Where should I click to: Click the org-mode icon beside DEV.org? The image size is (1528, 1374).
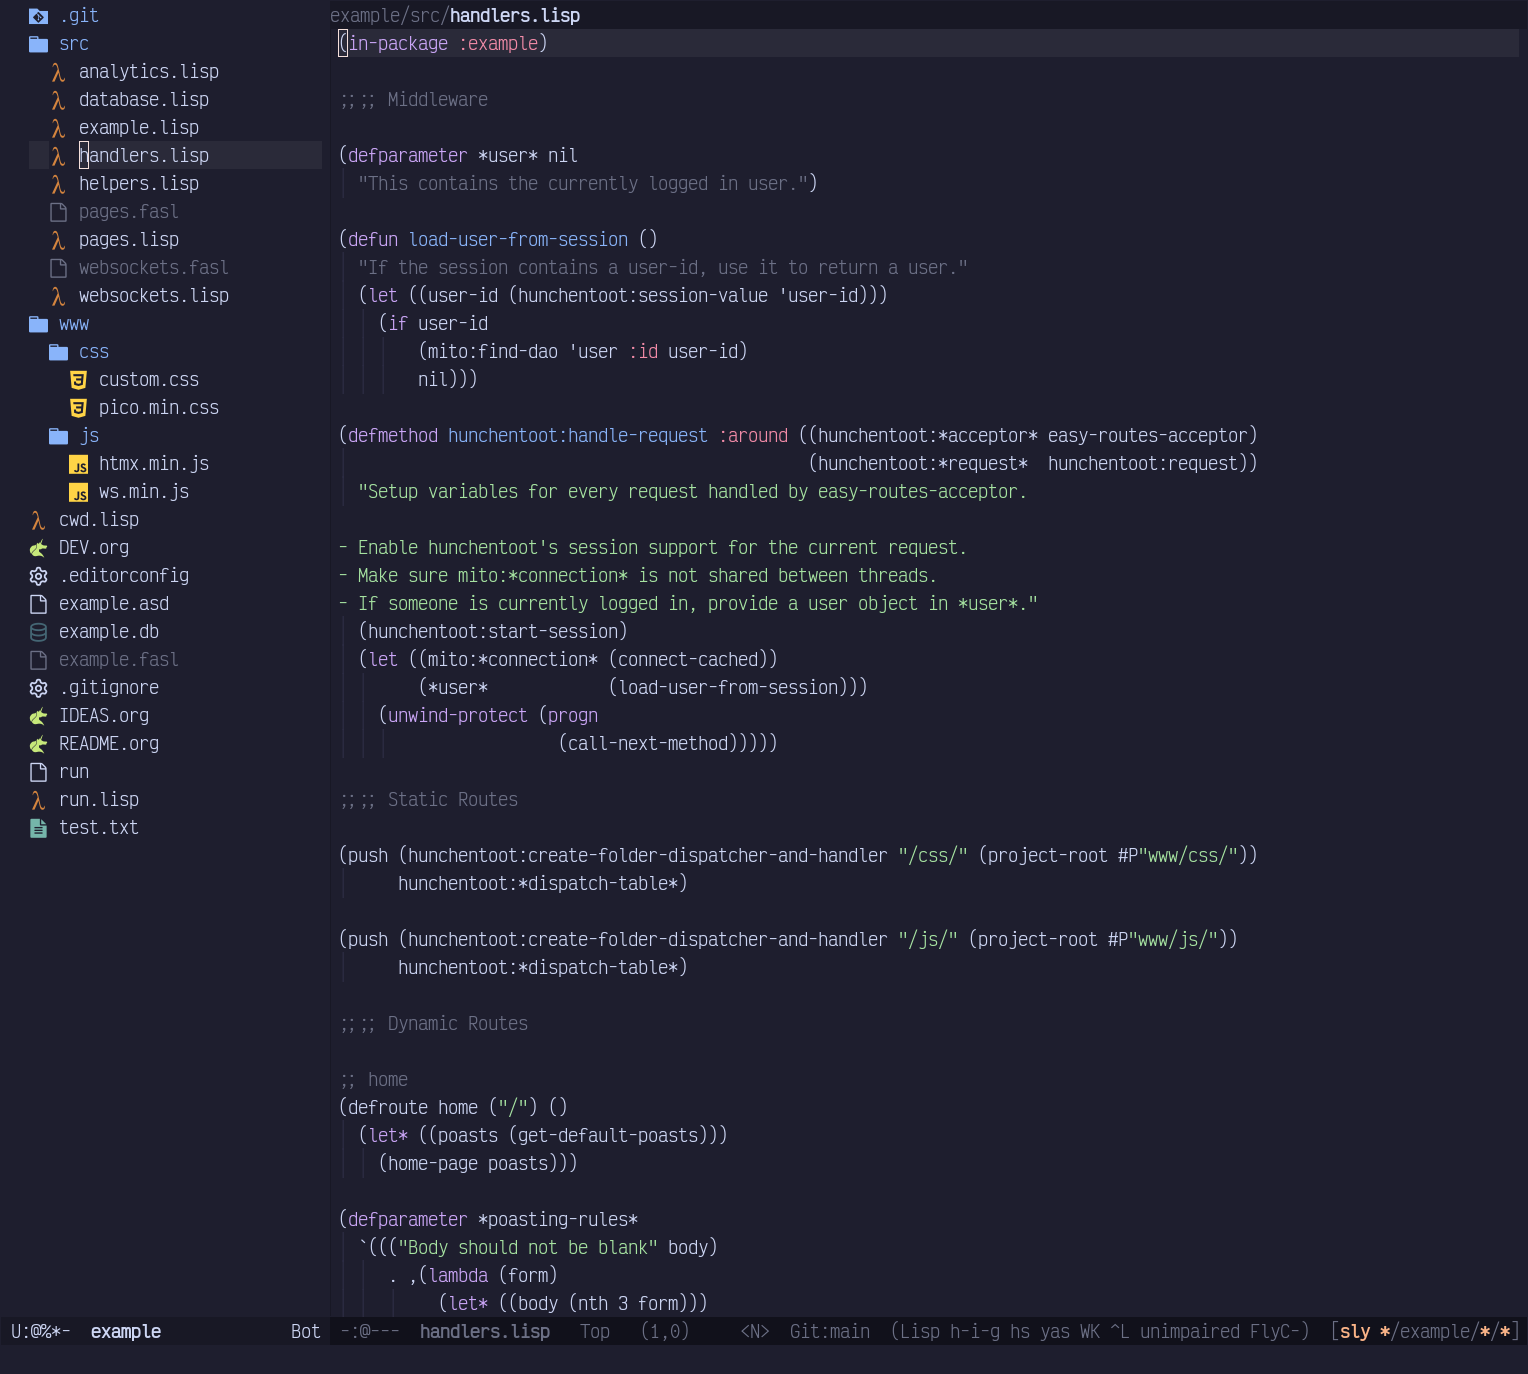coord(38,548)
